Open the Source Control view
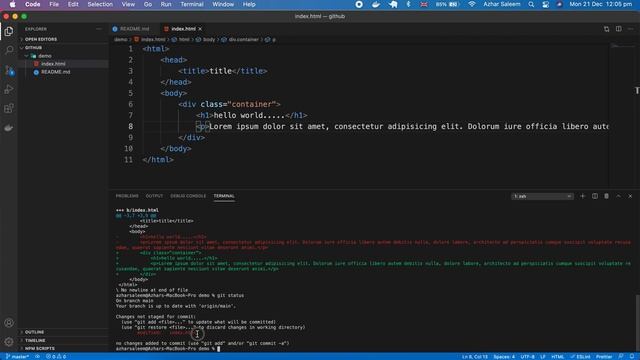This screenshot has height=360, width=640. [9, 70]
